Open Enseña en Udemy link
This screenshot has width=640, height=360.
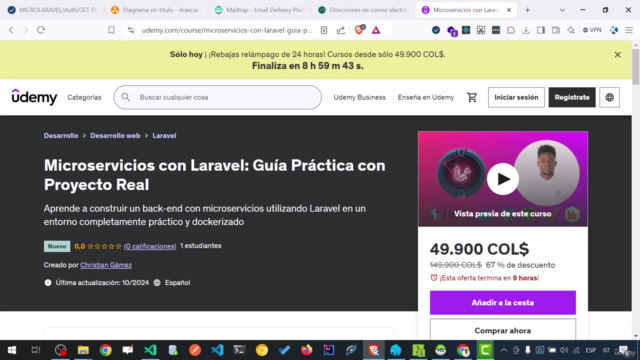tap(426, 97)
